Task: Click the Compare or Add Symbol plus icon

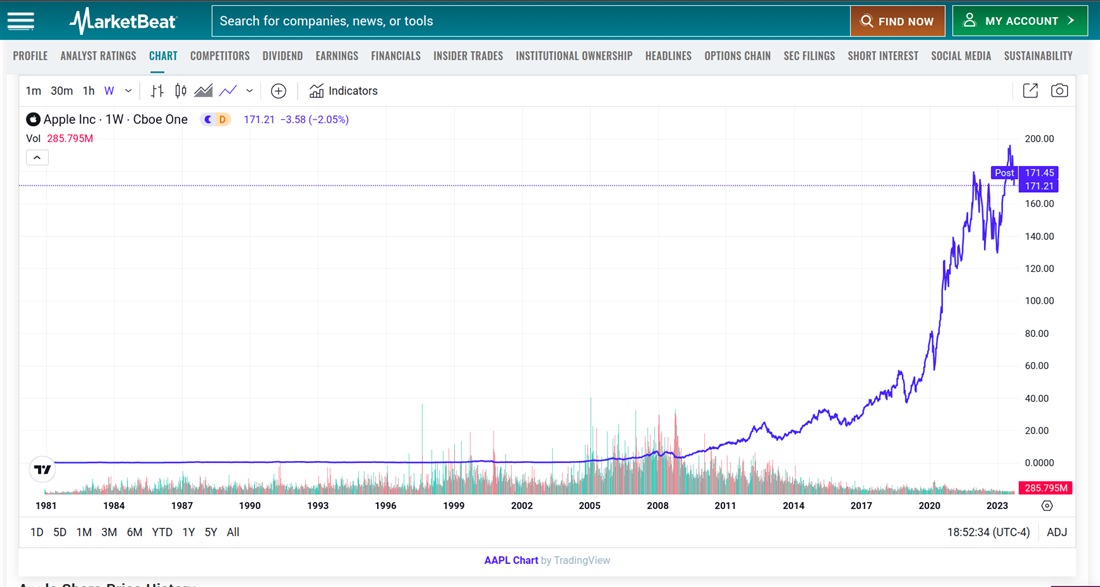Action: pyautogui.click(x=279, y=91)
